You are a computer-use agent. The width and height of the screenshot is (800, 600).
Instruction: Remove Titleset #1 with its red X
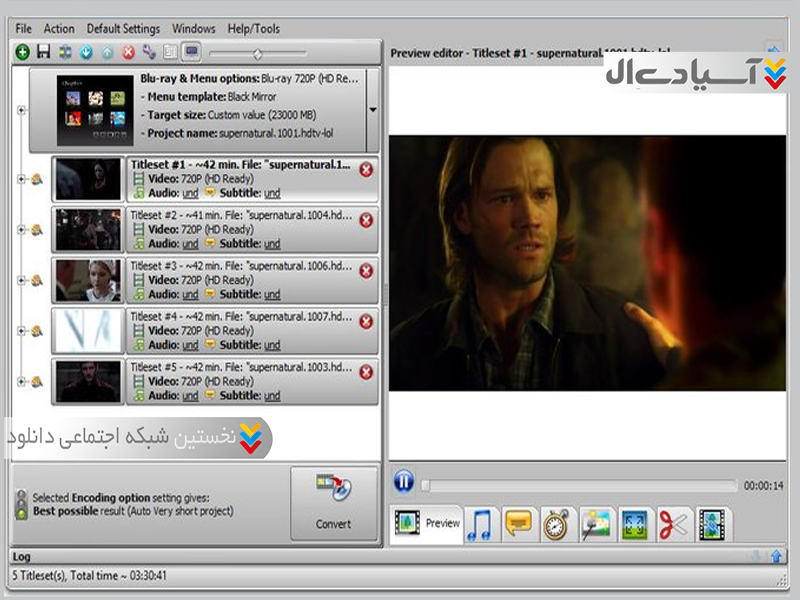[x=366, y=169]
